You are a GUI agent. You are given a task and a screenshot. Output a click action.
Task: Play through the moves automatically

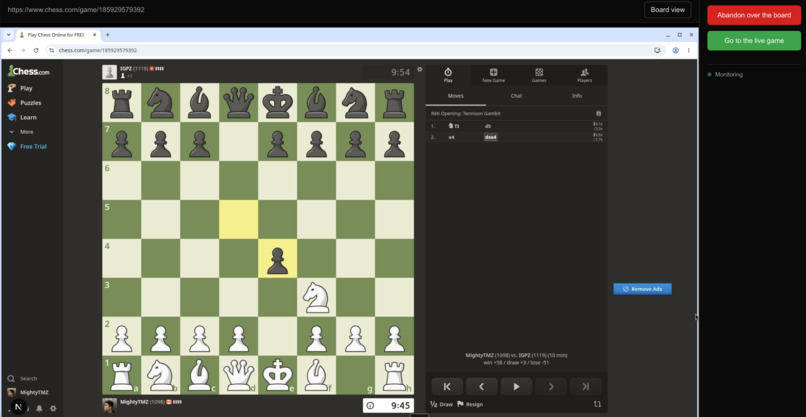[x=516, y=387]
